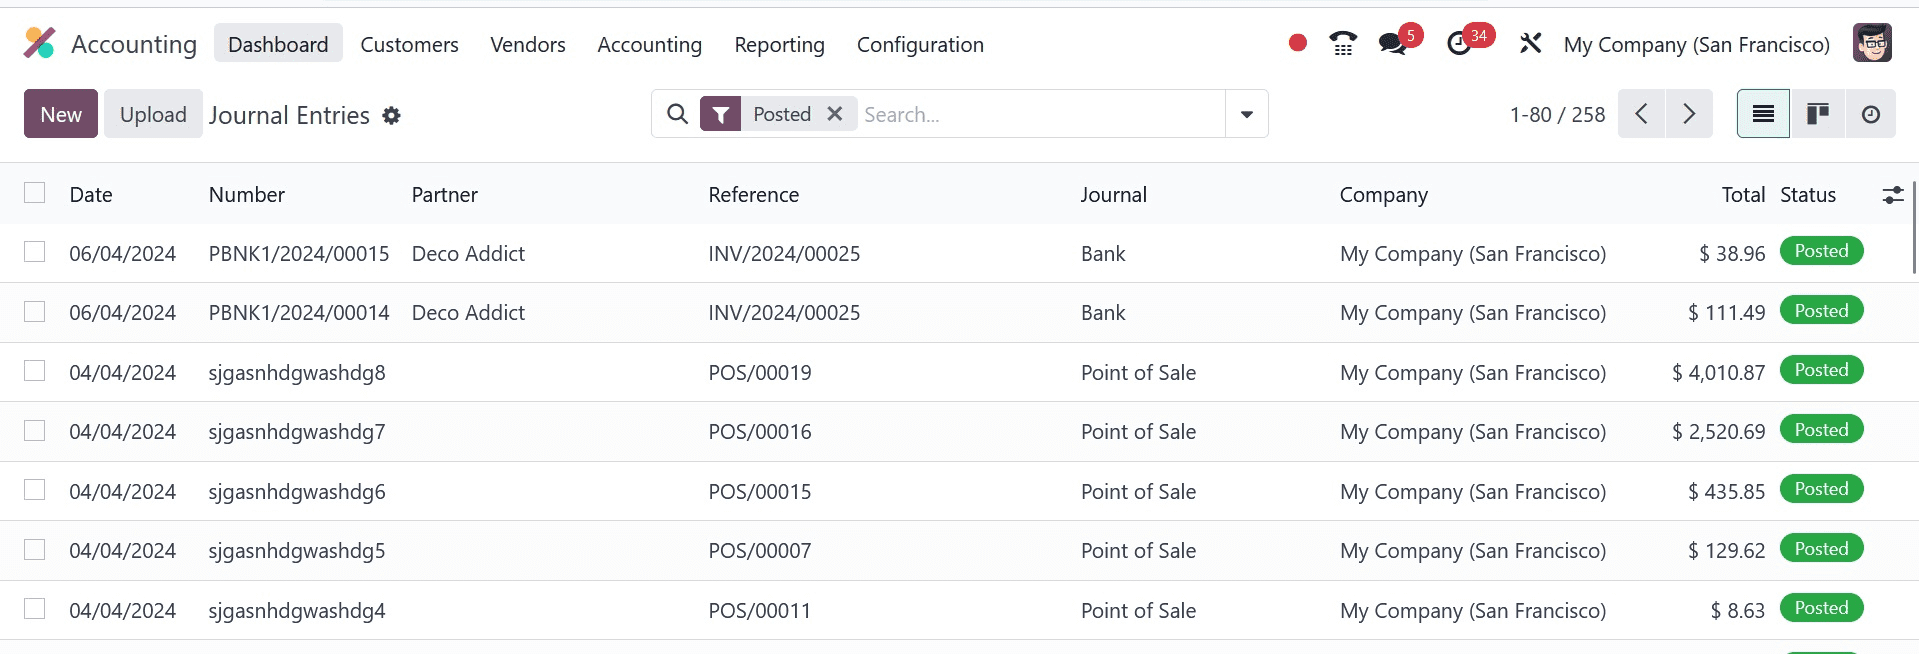Screen dimensions: 1919x654
Task: Switch to activity view
Action: coord(1871,114)
